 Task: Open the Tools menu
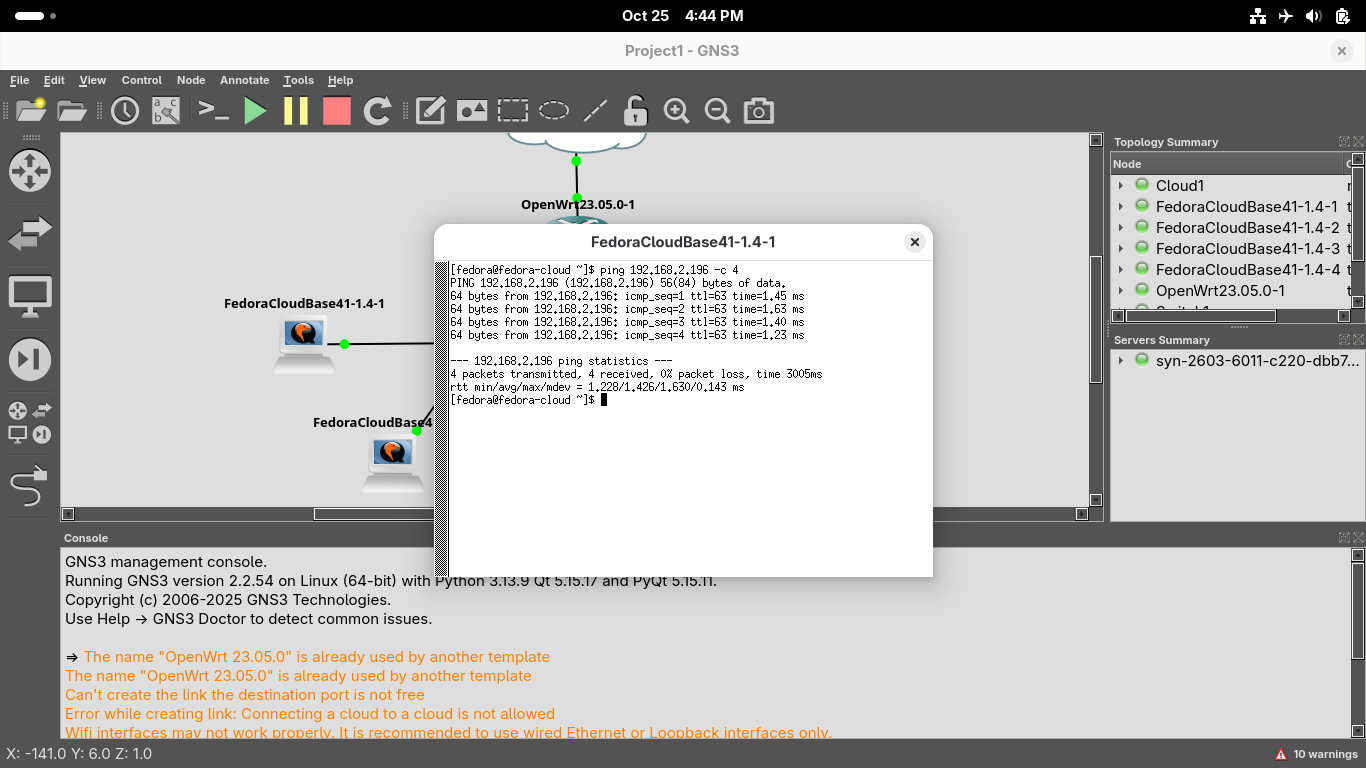tap(298, 80)
